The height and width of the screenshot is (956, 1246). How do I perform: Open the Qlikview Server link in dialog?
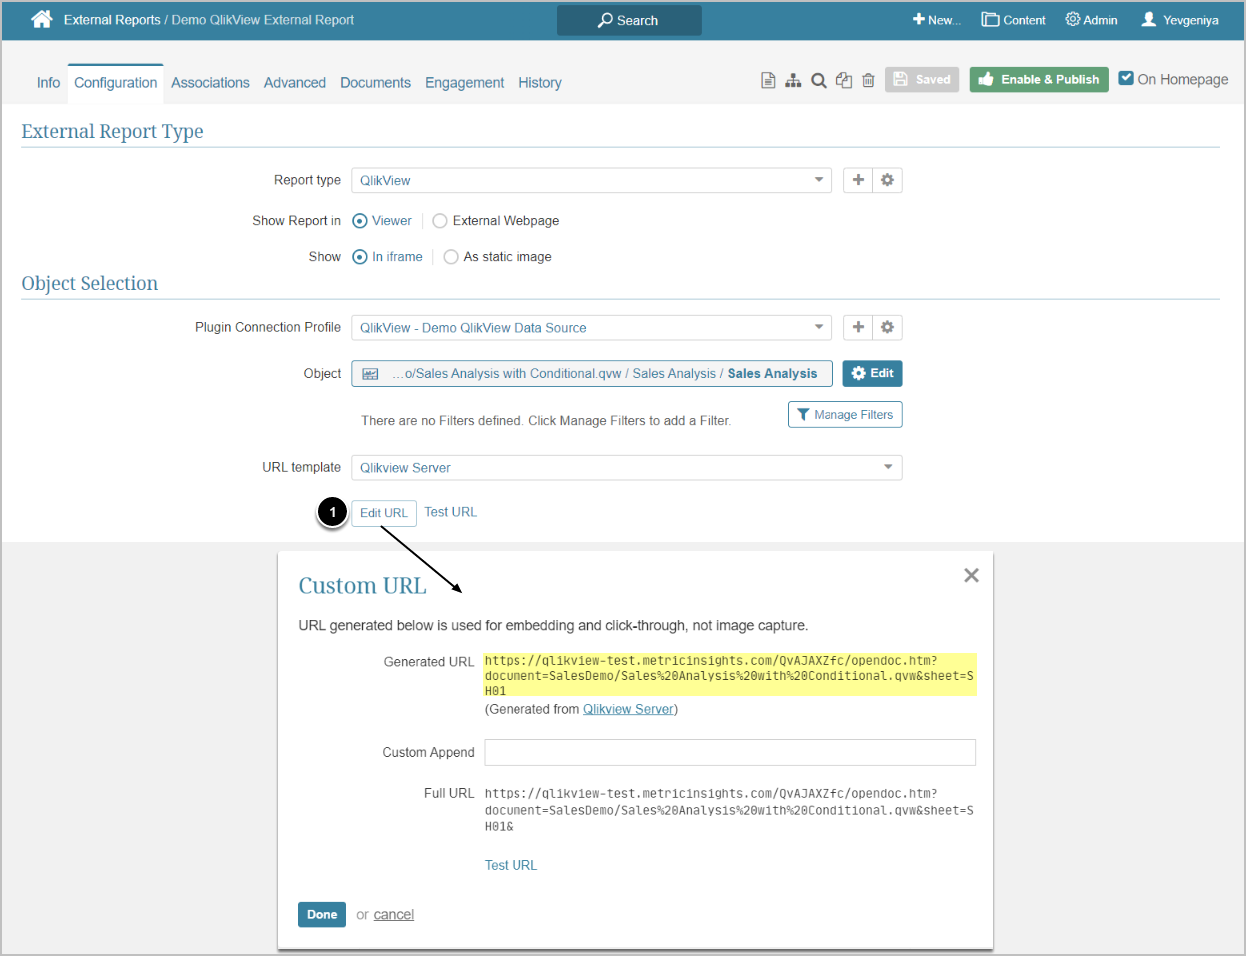628,709
